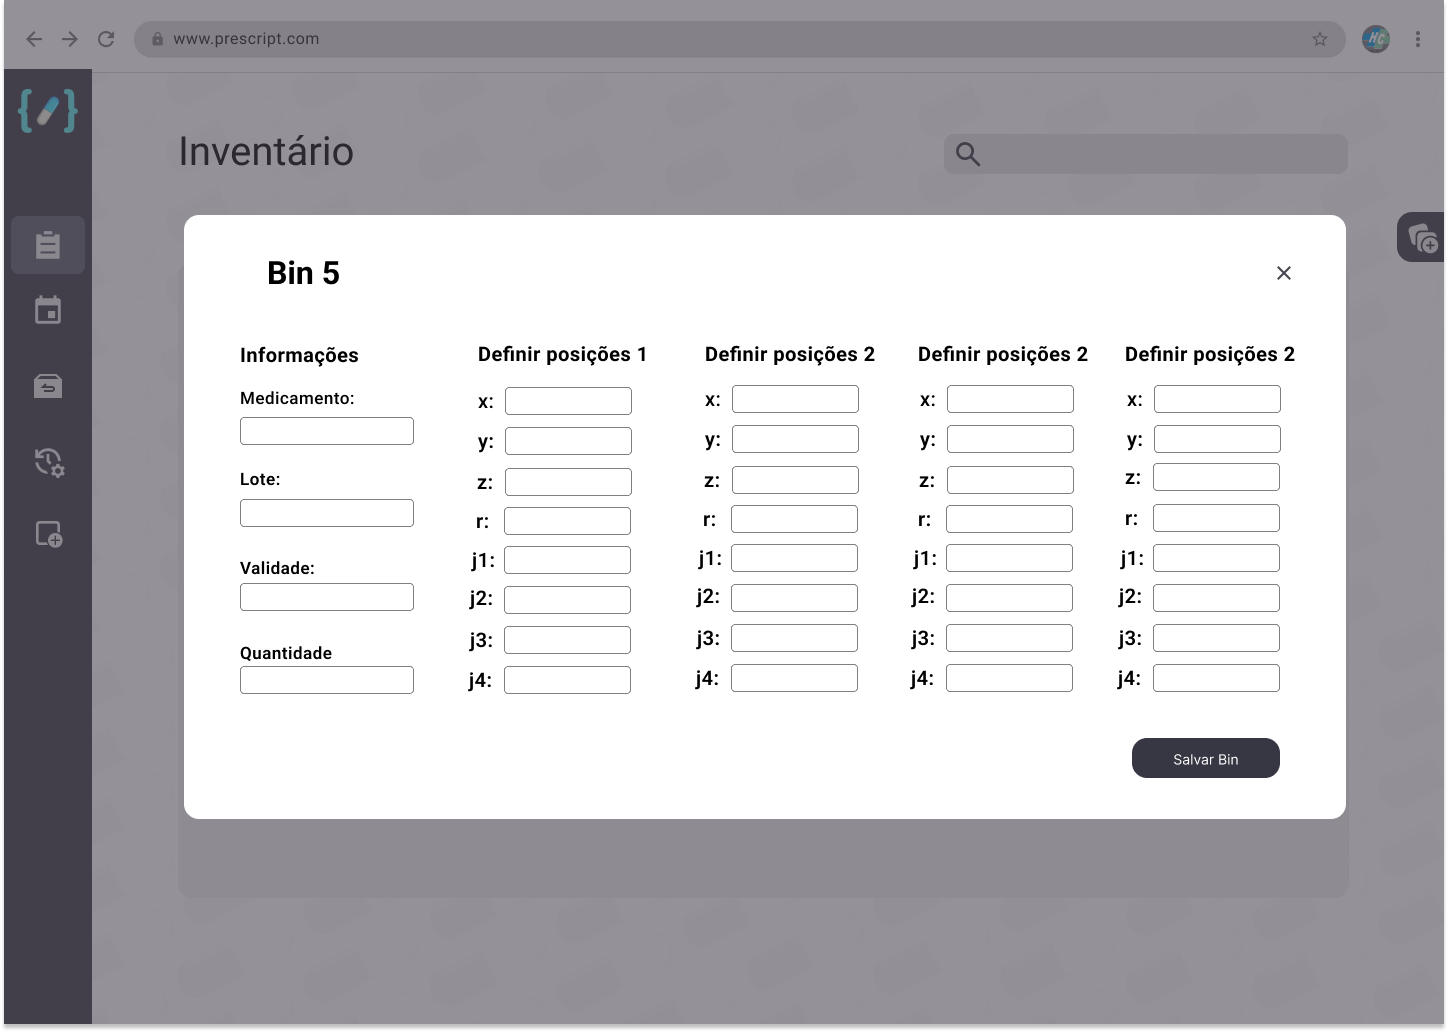This screenshot has height=1032, width=1448.
Task: Open the browser profile avatar
Action: 1376,39
